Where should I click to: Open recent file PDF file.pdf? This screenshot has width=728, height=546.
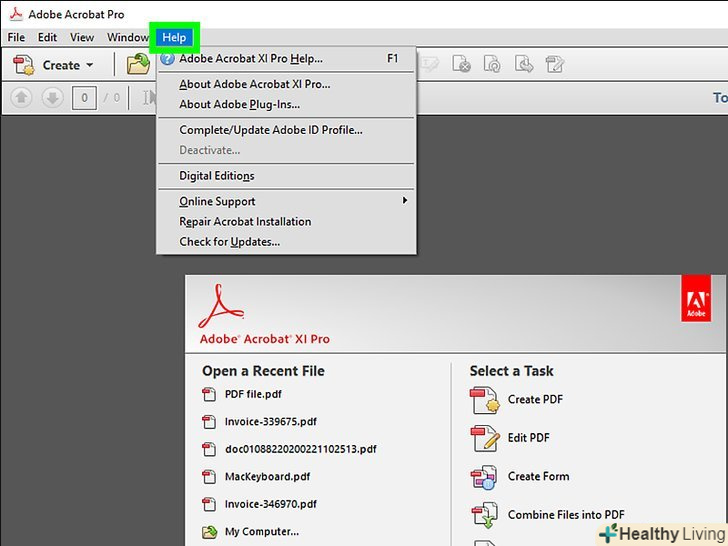[x=253, y=394]
